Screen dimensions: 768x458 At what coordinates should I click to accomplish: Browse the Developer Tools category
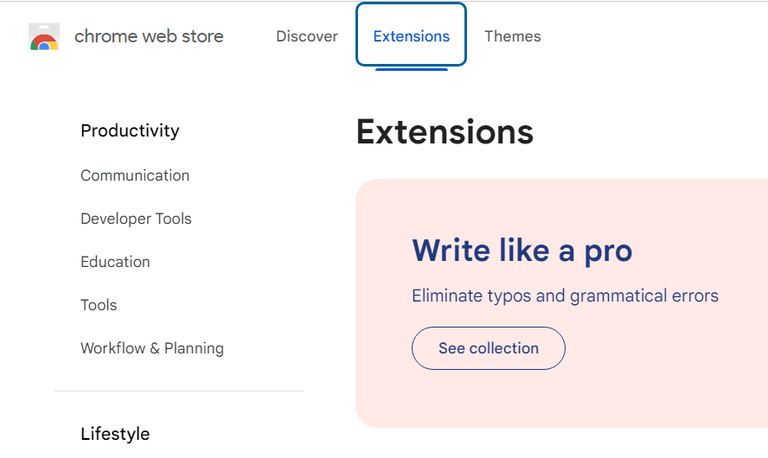pyautogui.click(x=136, y=219)
